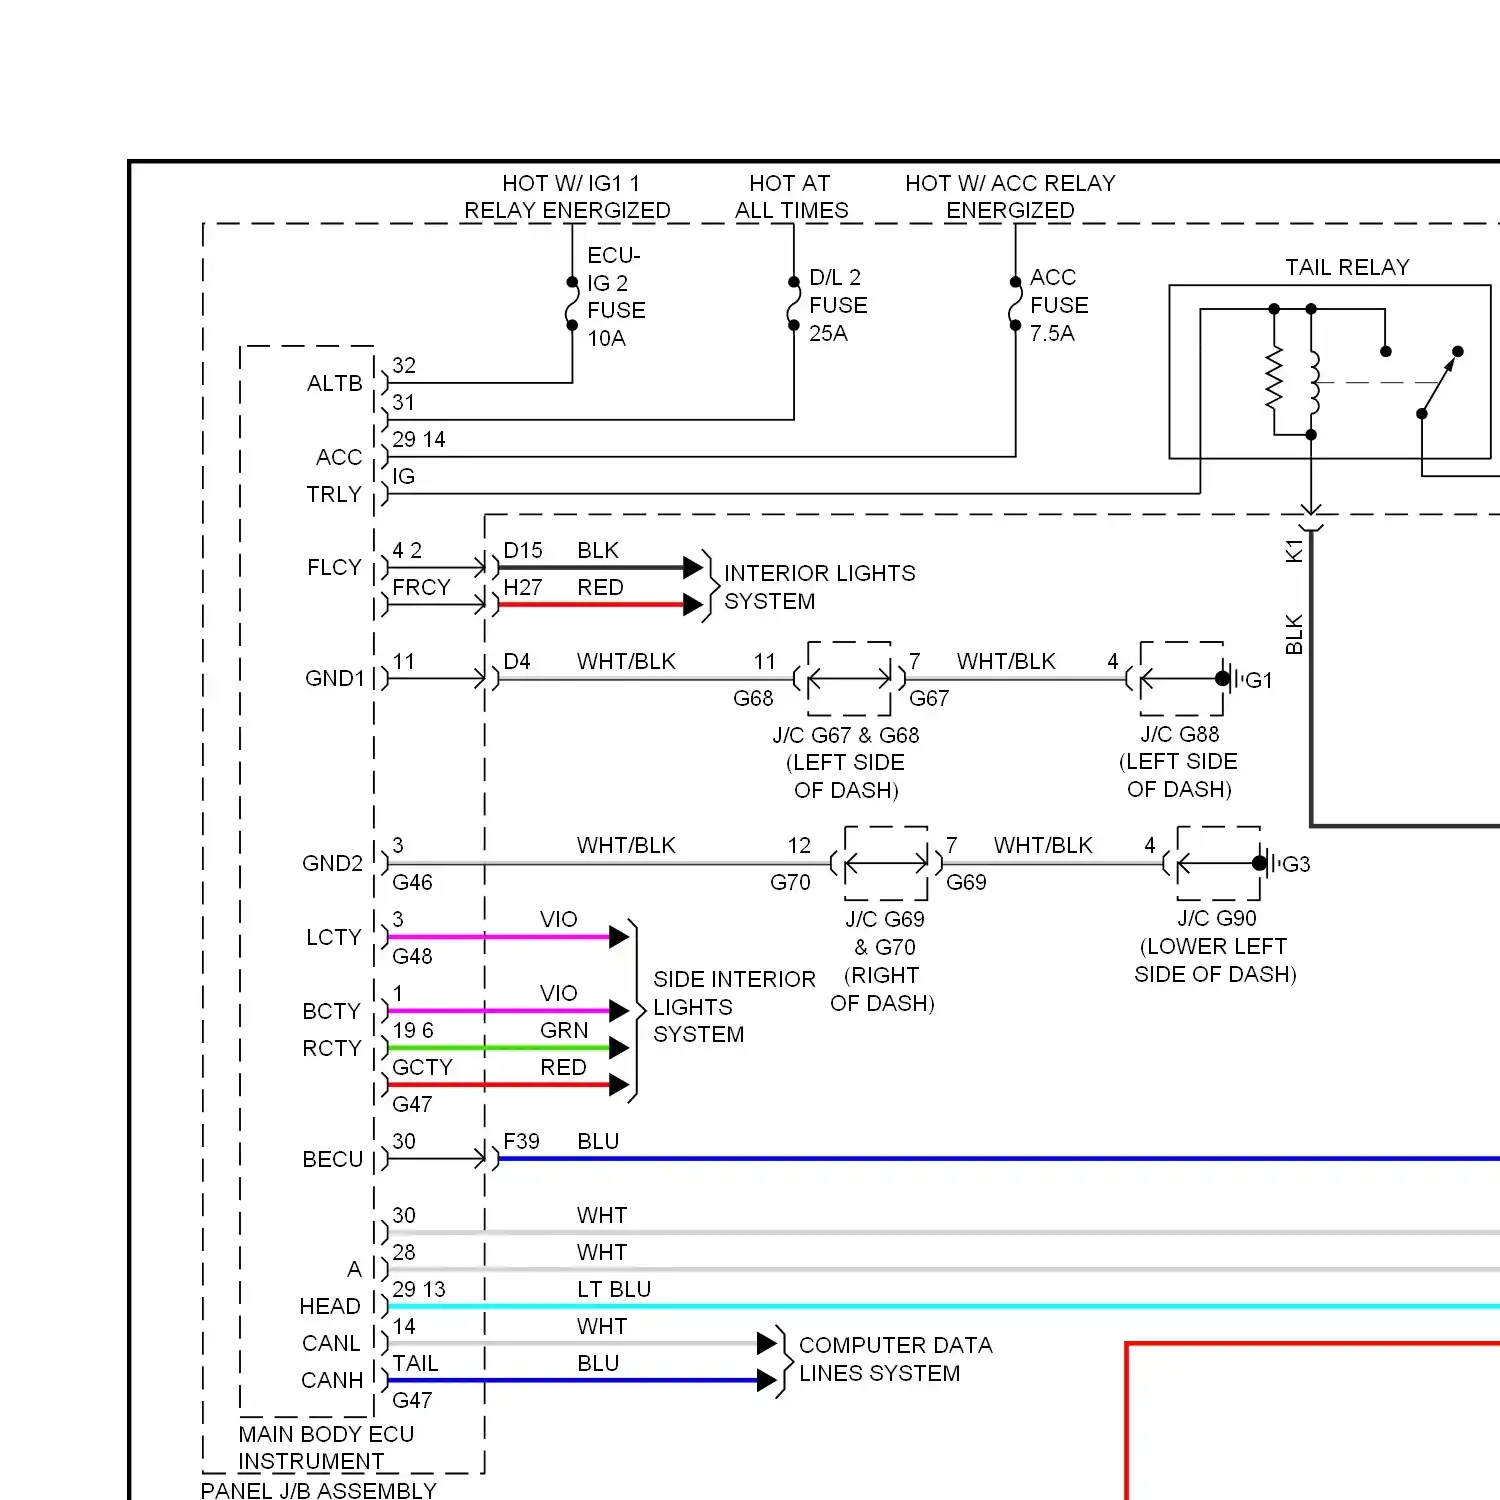
Task: Select the 'ALTB' terminal label
Action: click(335, 384)
